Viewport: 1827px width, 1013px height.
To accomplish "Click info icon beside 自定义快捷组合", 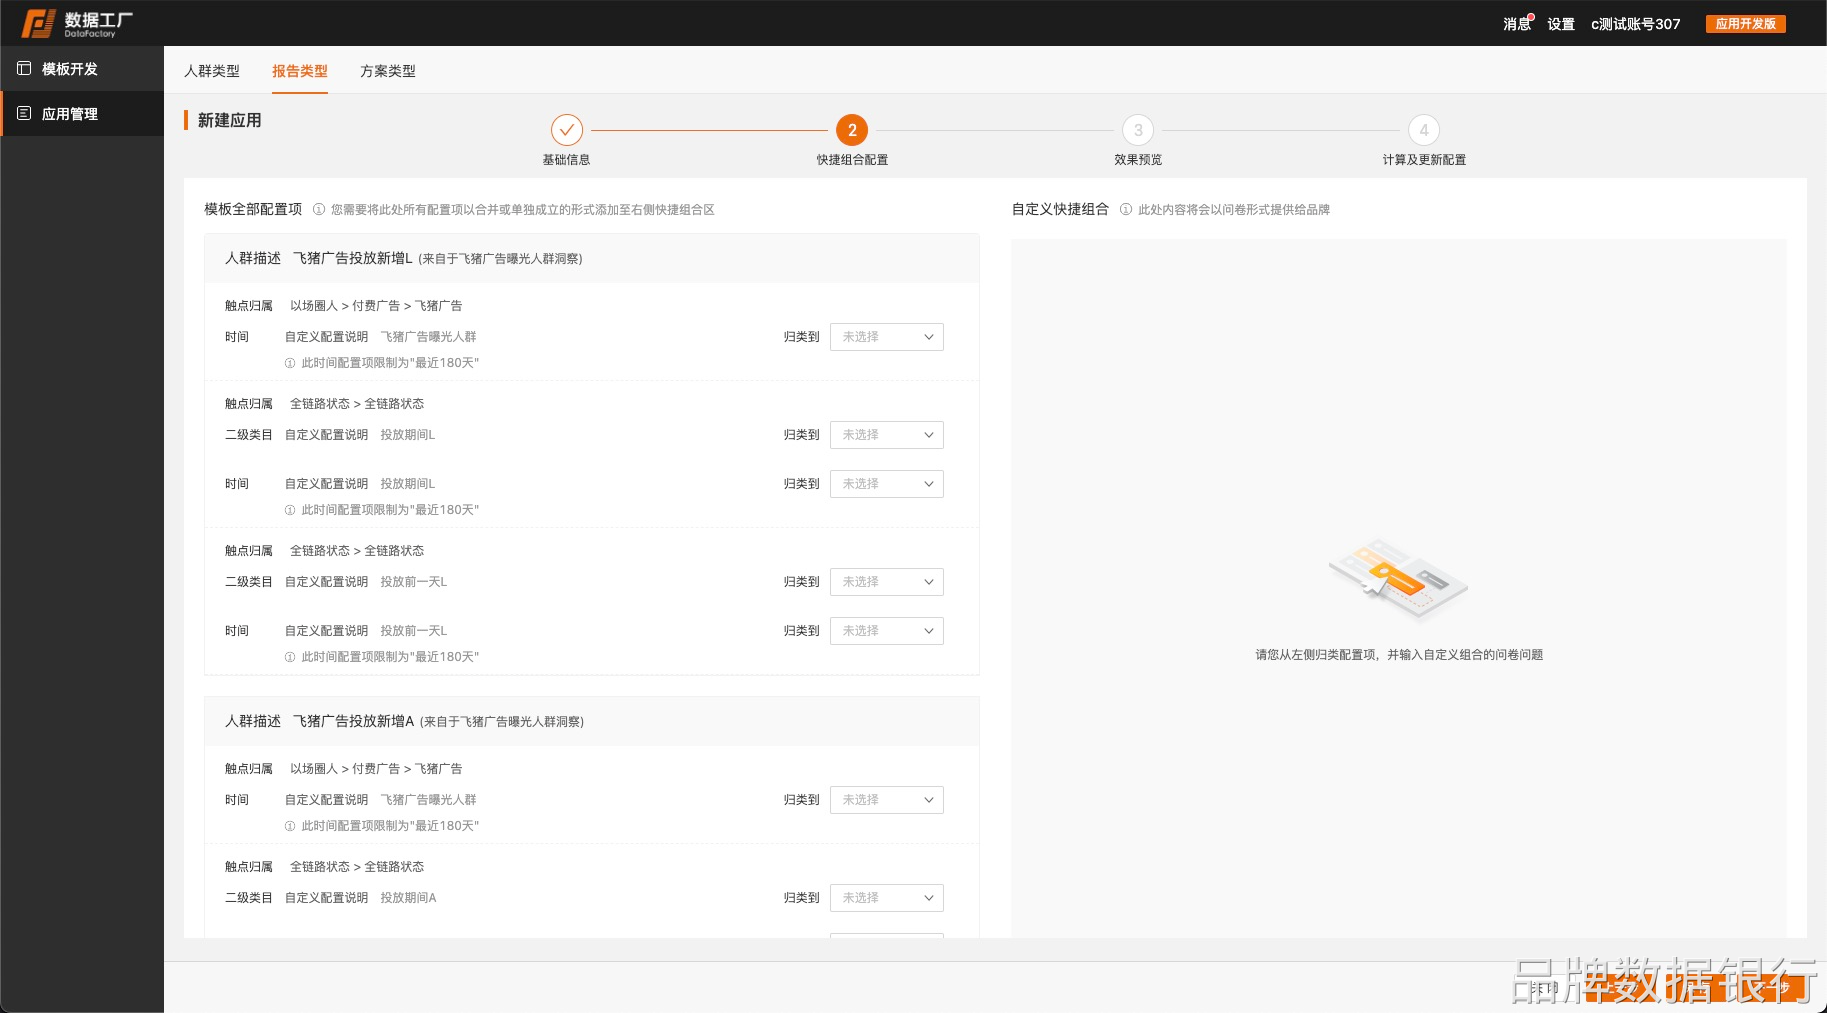I will pos(1126,210).
